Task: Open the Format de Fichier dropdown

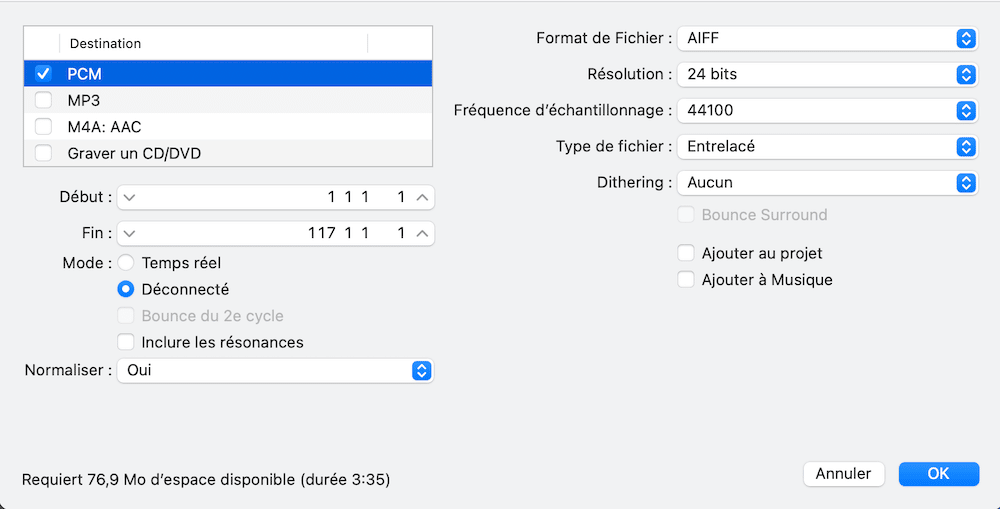Action: (x=827, y=39)
